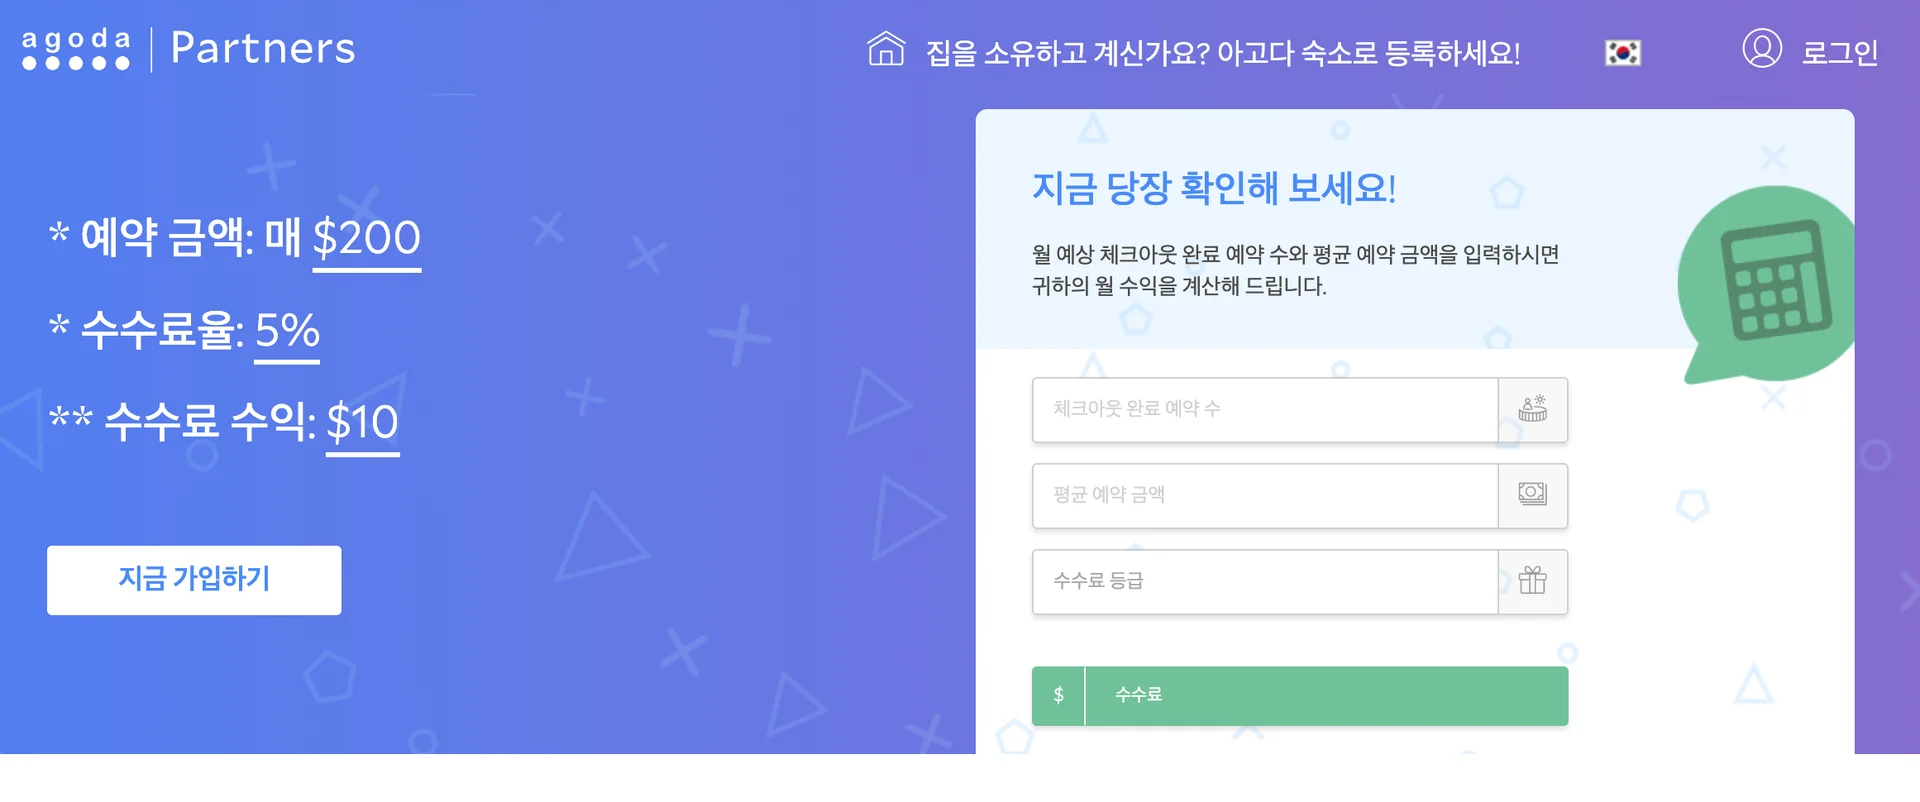Click the underlined 5% commission rate
The image size is (1920, 802).
tap(287, 332)
